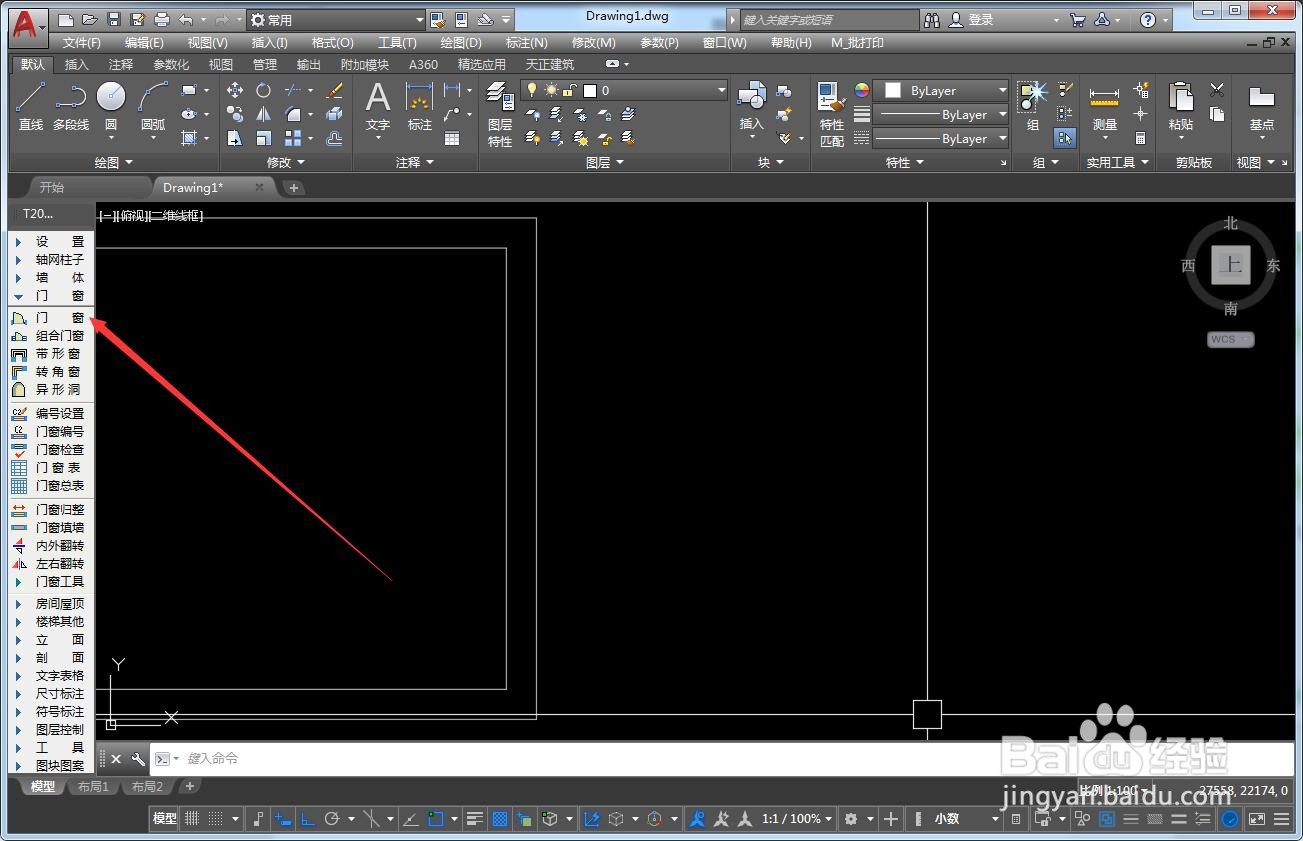Click the color wheel object color icon
The image size is (1303, 841).
coord(862,90)
